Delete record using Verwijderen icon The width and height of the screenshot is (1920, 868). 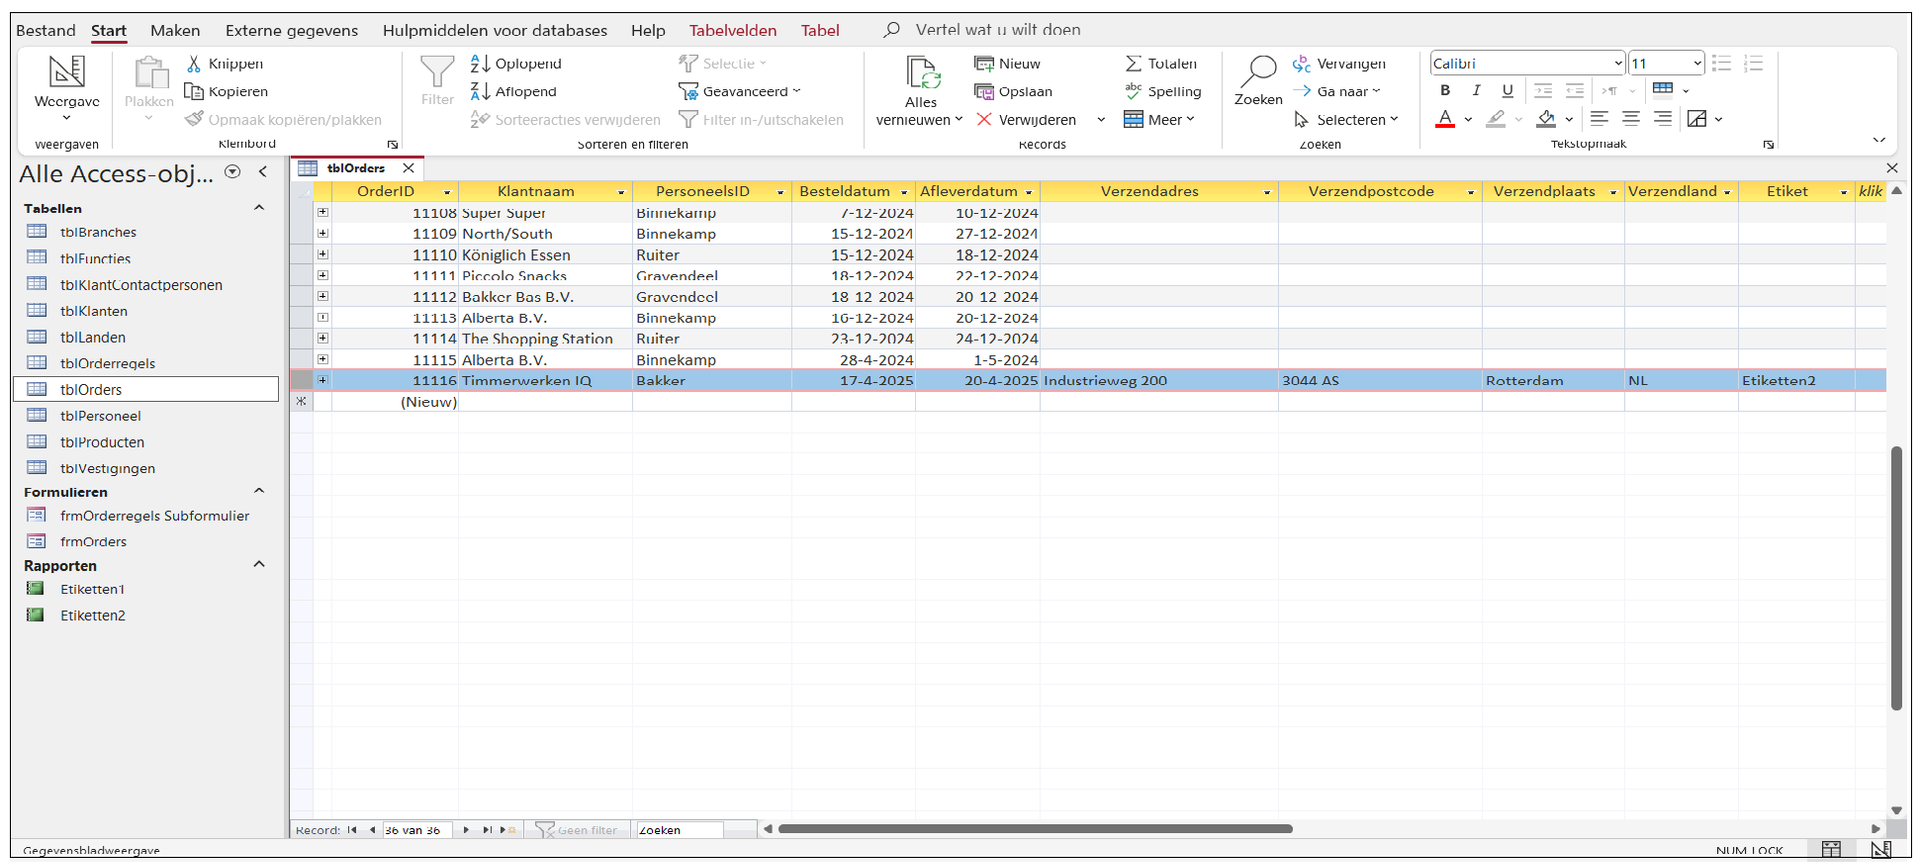point(984,119)
